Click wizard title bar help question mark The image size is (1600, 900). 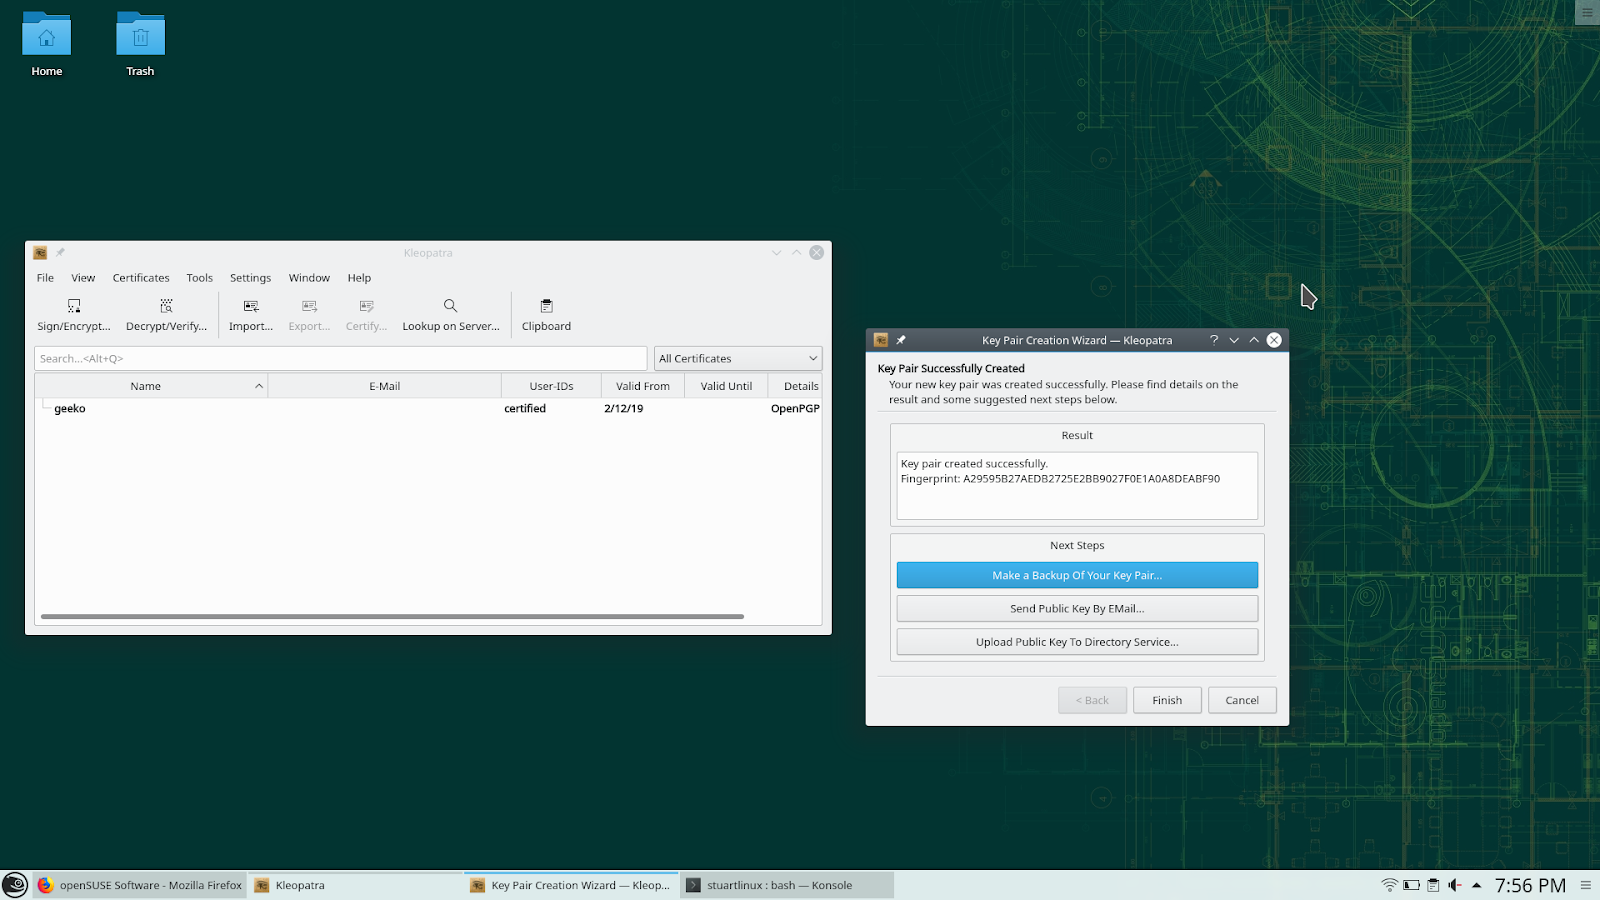coord(1214,340)
